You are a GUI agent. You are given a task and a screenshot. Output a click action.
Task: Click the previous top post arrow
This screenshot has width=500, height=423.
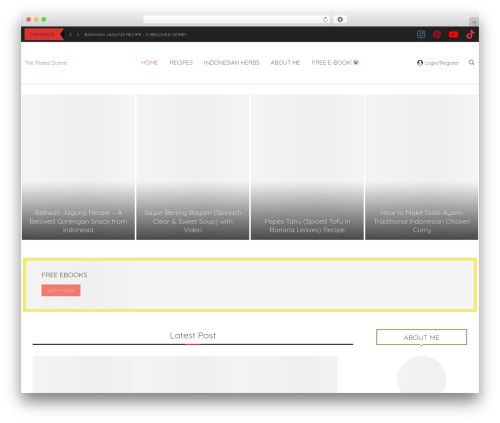click(x=70, y=34)
